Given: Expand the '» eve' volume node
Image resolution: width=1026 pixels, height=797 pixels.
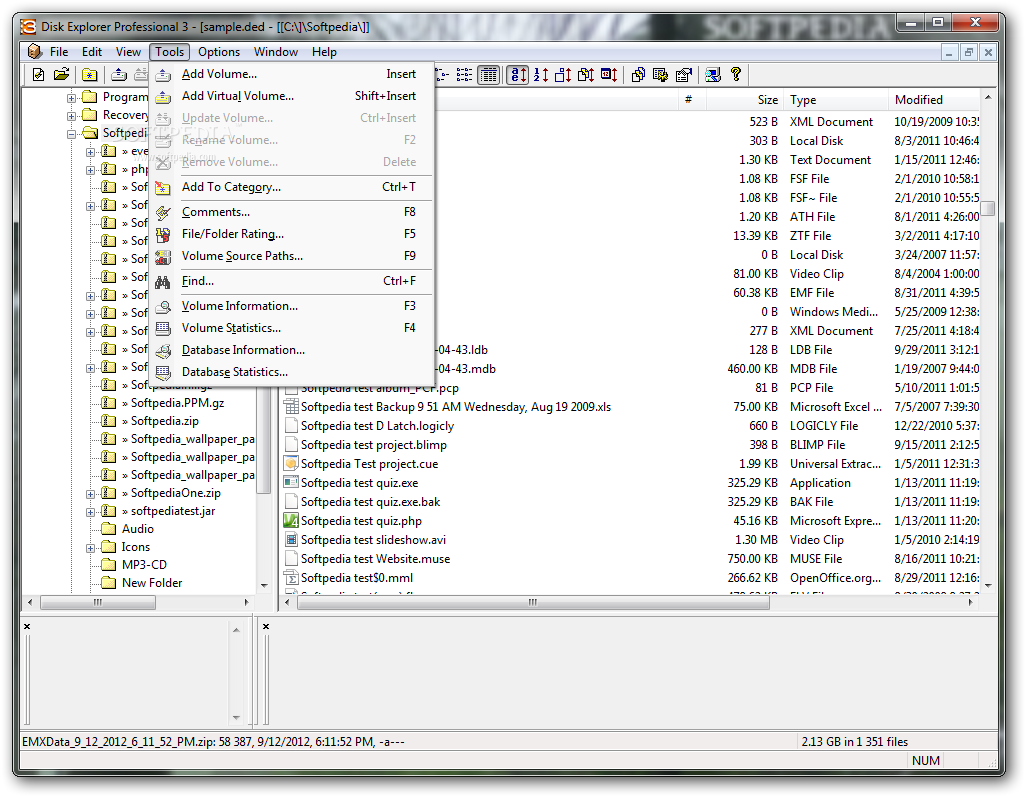Looking at the screenshot, I should point(90,152).
